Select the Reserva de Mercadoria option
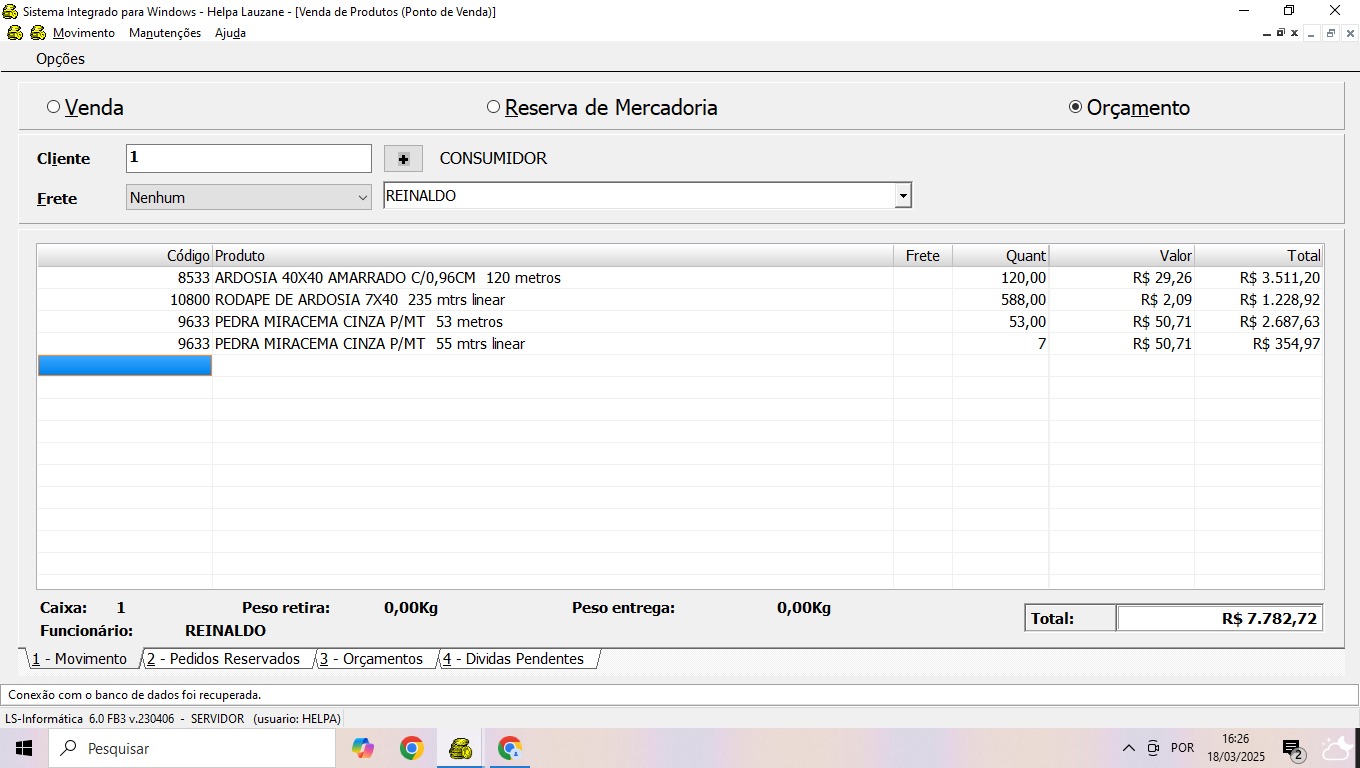The height and width of the screenshot is (768, 1360). [x=493, y=107]
